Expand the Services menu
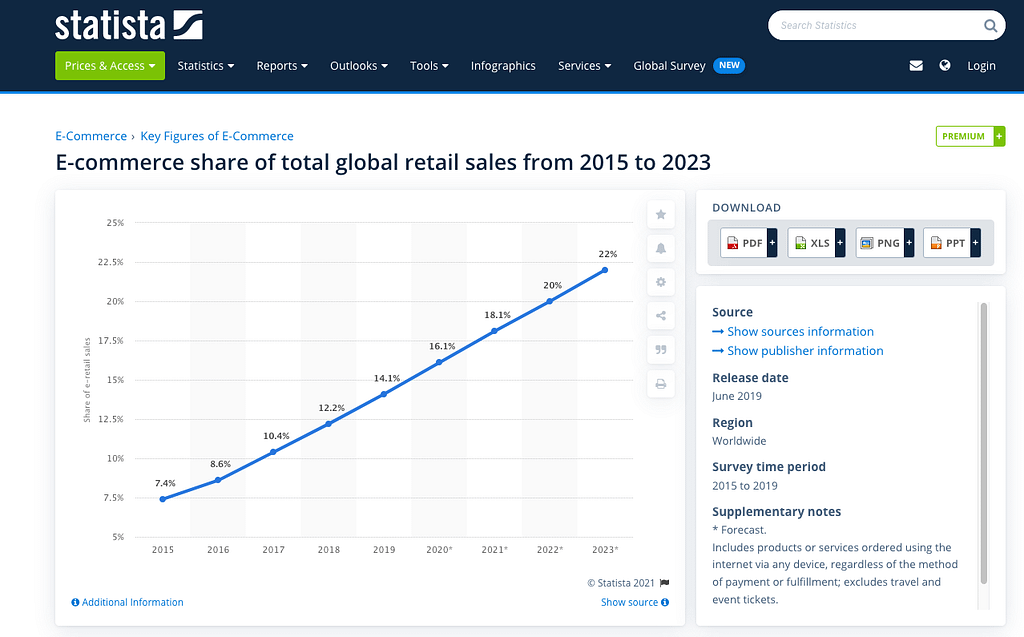Image resolution: width=1024 pixels, height=637 pixels. pos(584,65)
